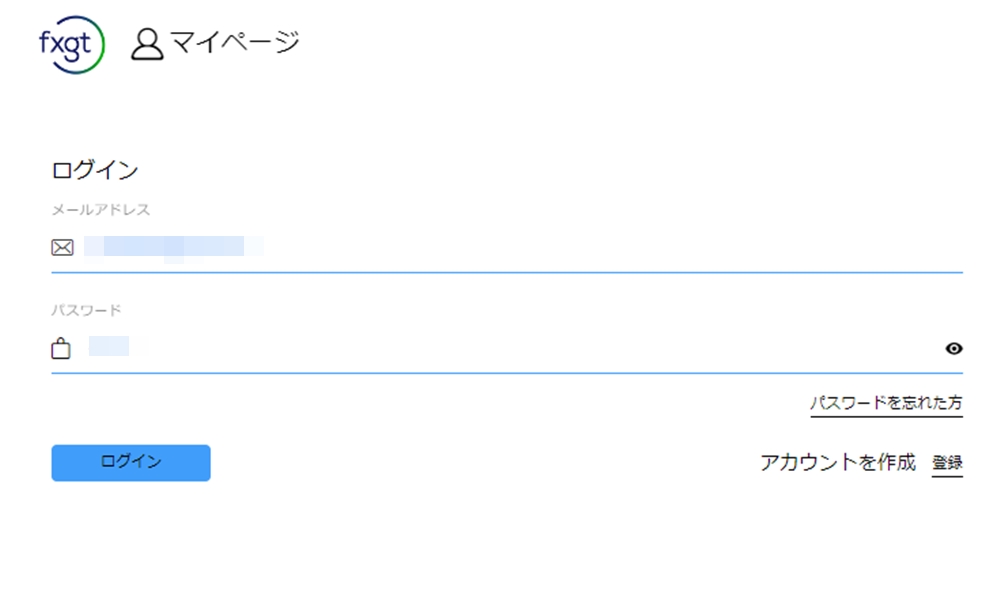The image size is (1000, 600).
Task: Open the パスワードを忘れた方 link
Action: point(885,401)
